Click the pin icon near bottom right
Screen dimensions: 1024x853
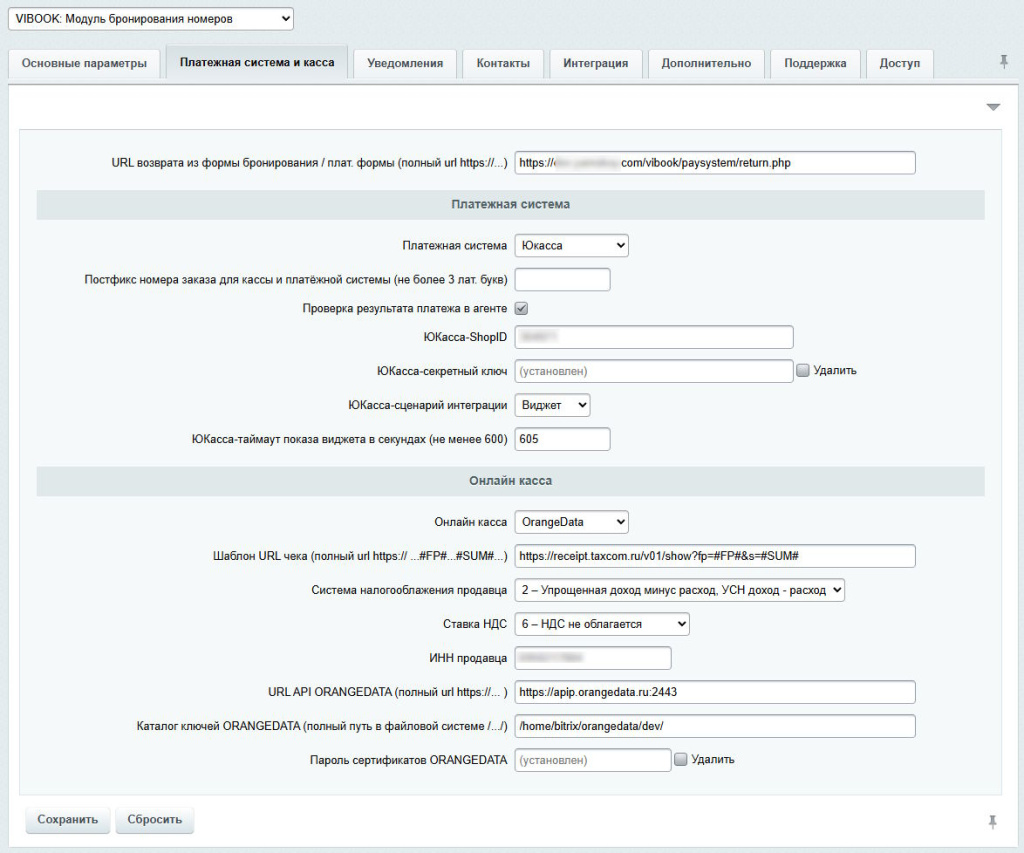click(992, 821)
